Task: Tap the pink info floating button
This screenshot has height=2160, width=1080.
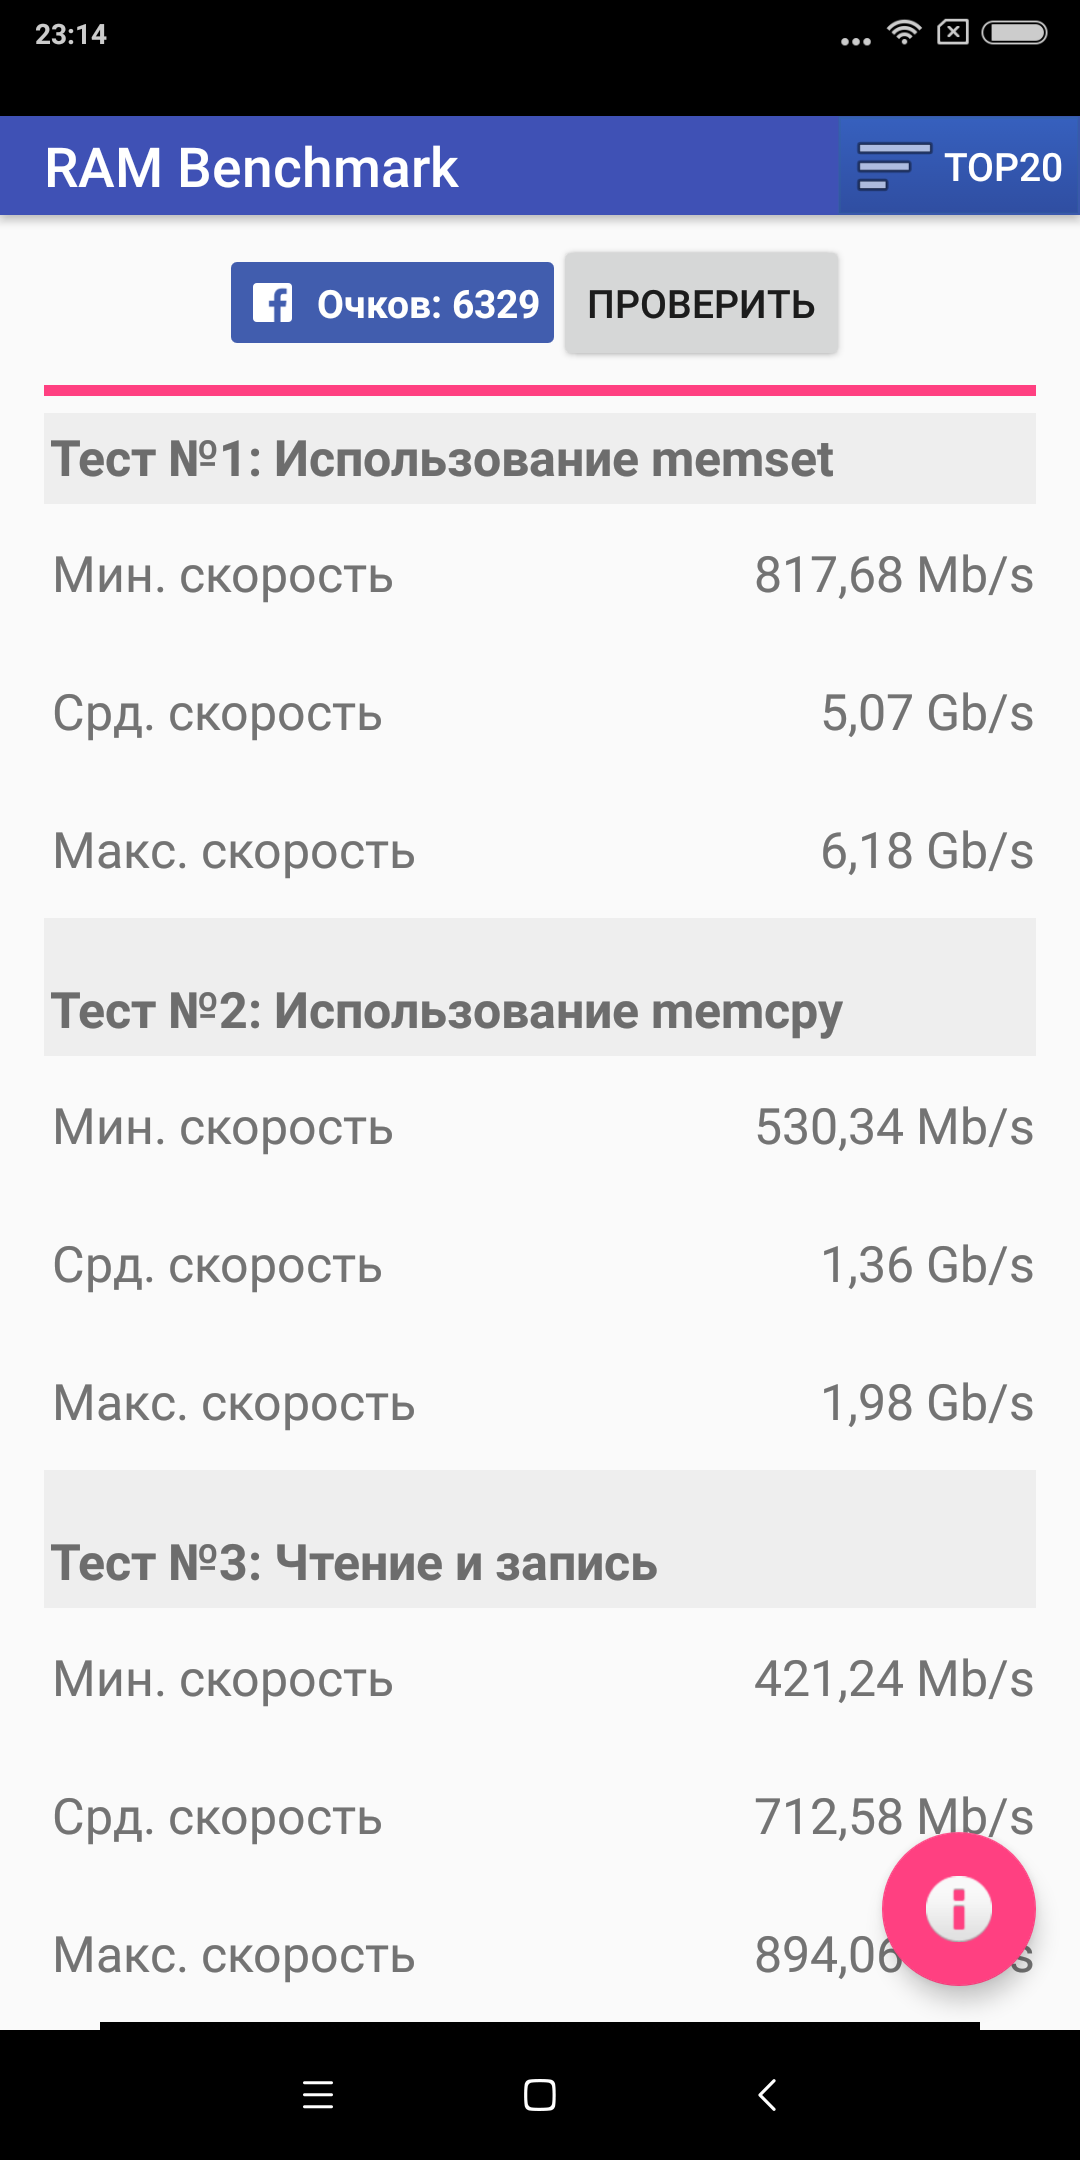Action: (958, 1909)
